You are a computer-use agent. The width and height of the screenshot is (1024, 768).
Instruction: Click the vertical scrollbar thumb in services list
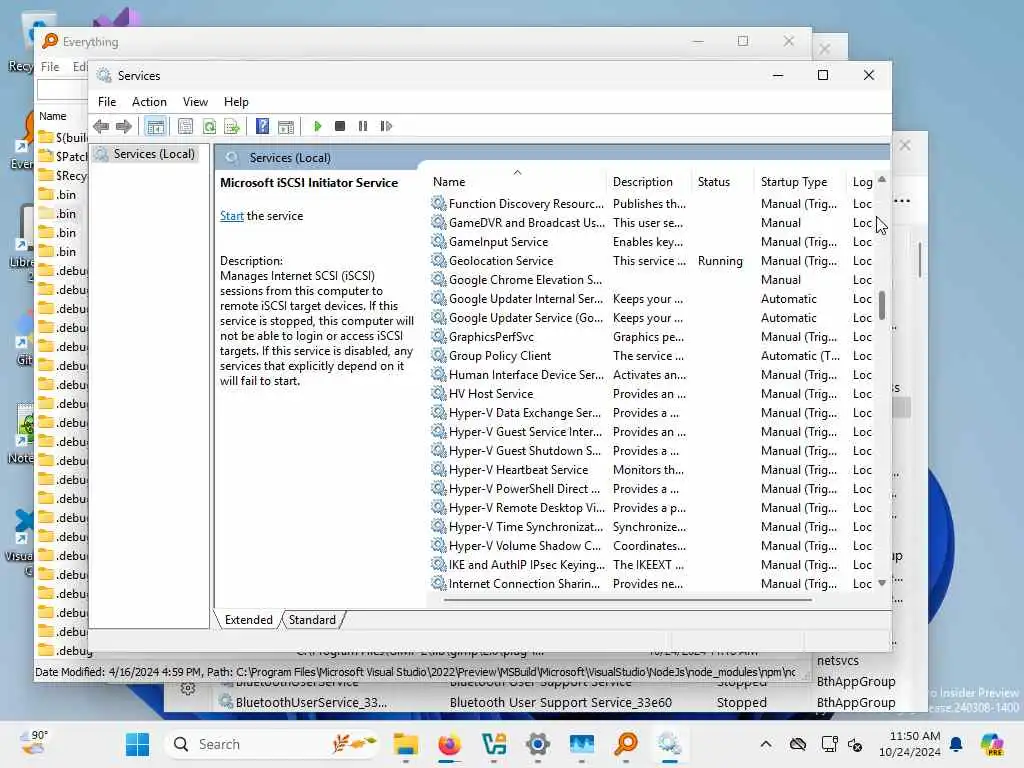click(x=882, y=305)
